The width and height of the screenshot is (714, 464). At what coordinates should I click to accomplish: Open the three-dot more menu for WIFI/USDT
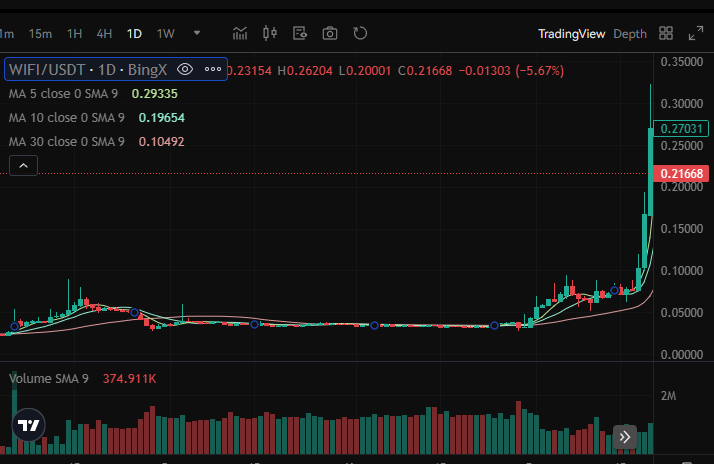[x=213, y=69]
